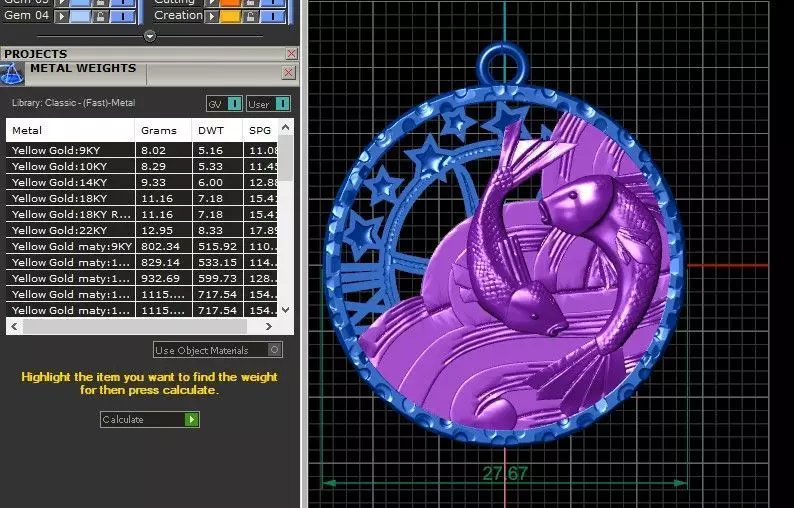794x508 pixels.
Task: Click the table's scroll down arrow
Action: coord(286,309)
